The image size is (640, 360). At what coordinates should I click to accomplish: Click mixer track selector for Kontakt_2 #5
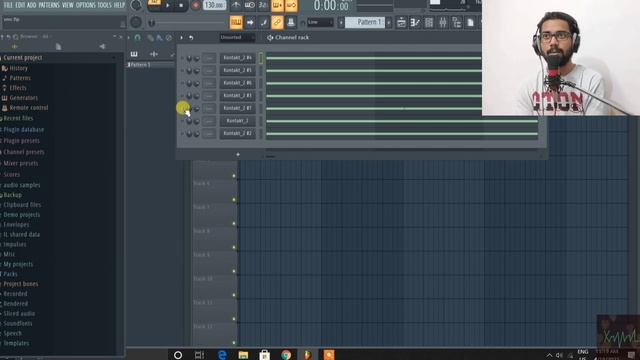pos(209,71)
